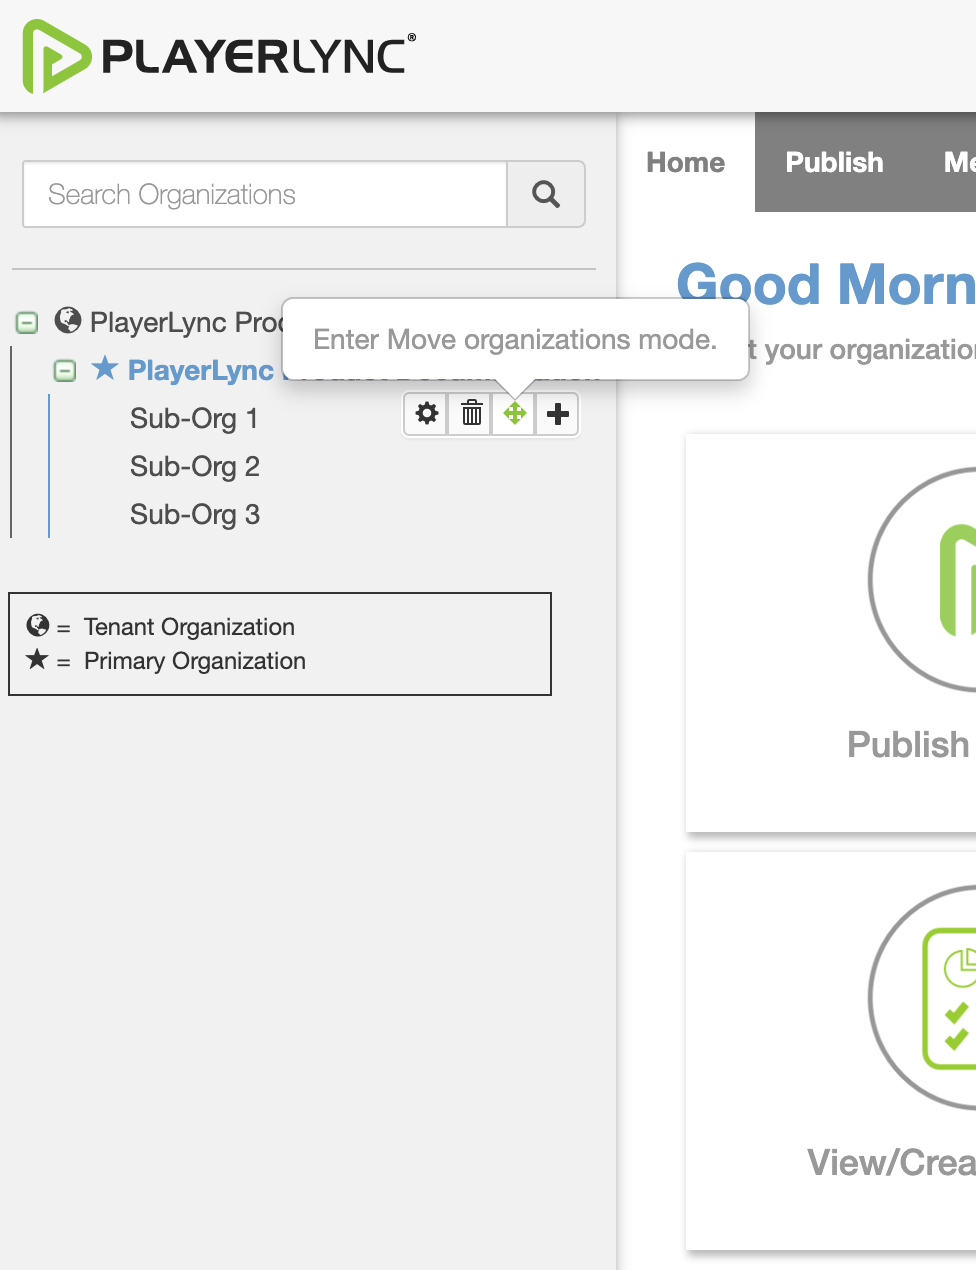Screen dimensions: 976x1270
Task: Select Sub-Org 2 in the tree
Action: pyautogui.click(x=194, y=466)
